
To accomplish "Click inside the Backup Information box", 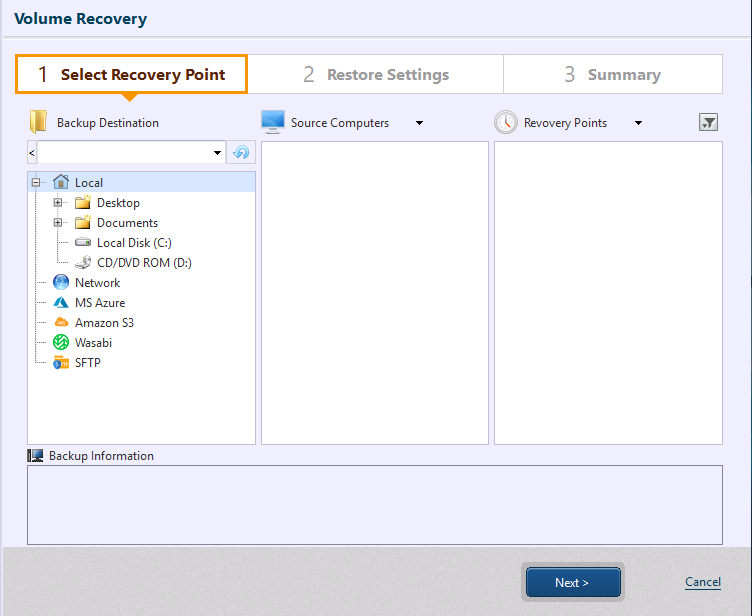I will (x=374, y=504).
